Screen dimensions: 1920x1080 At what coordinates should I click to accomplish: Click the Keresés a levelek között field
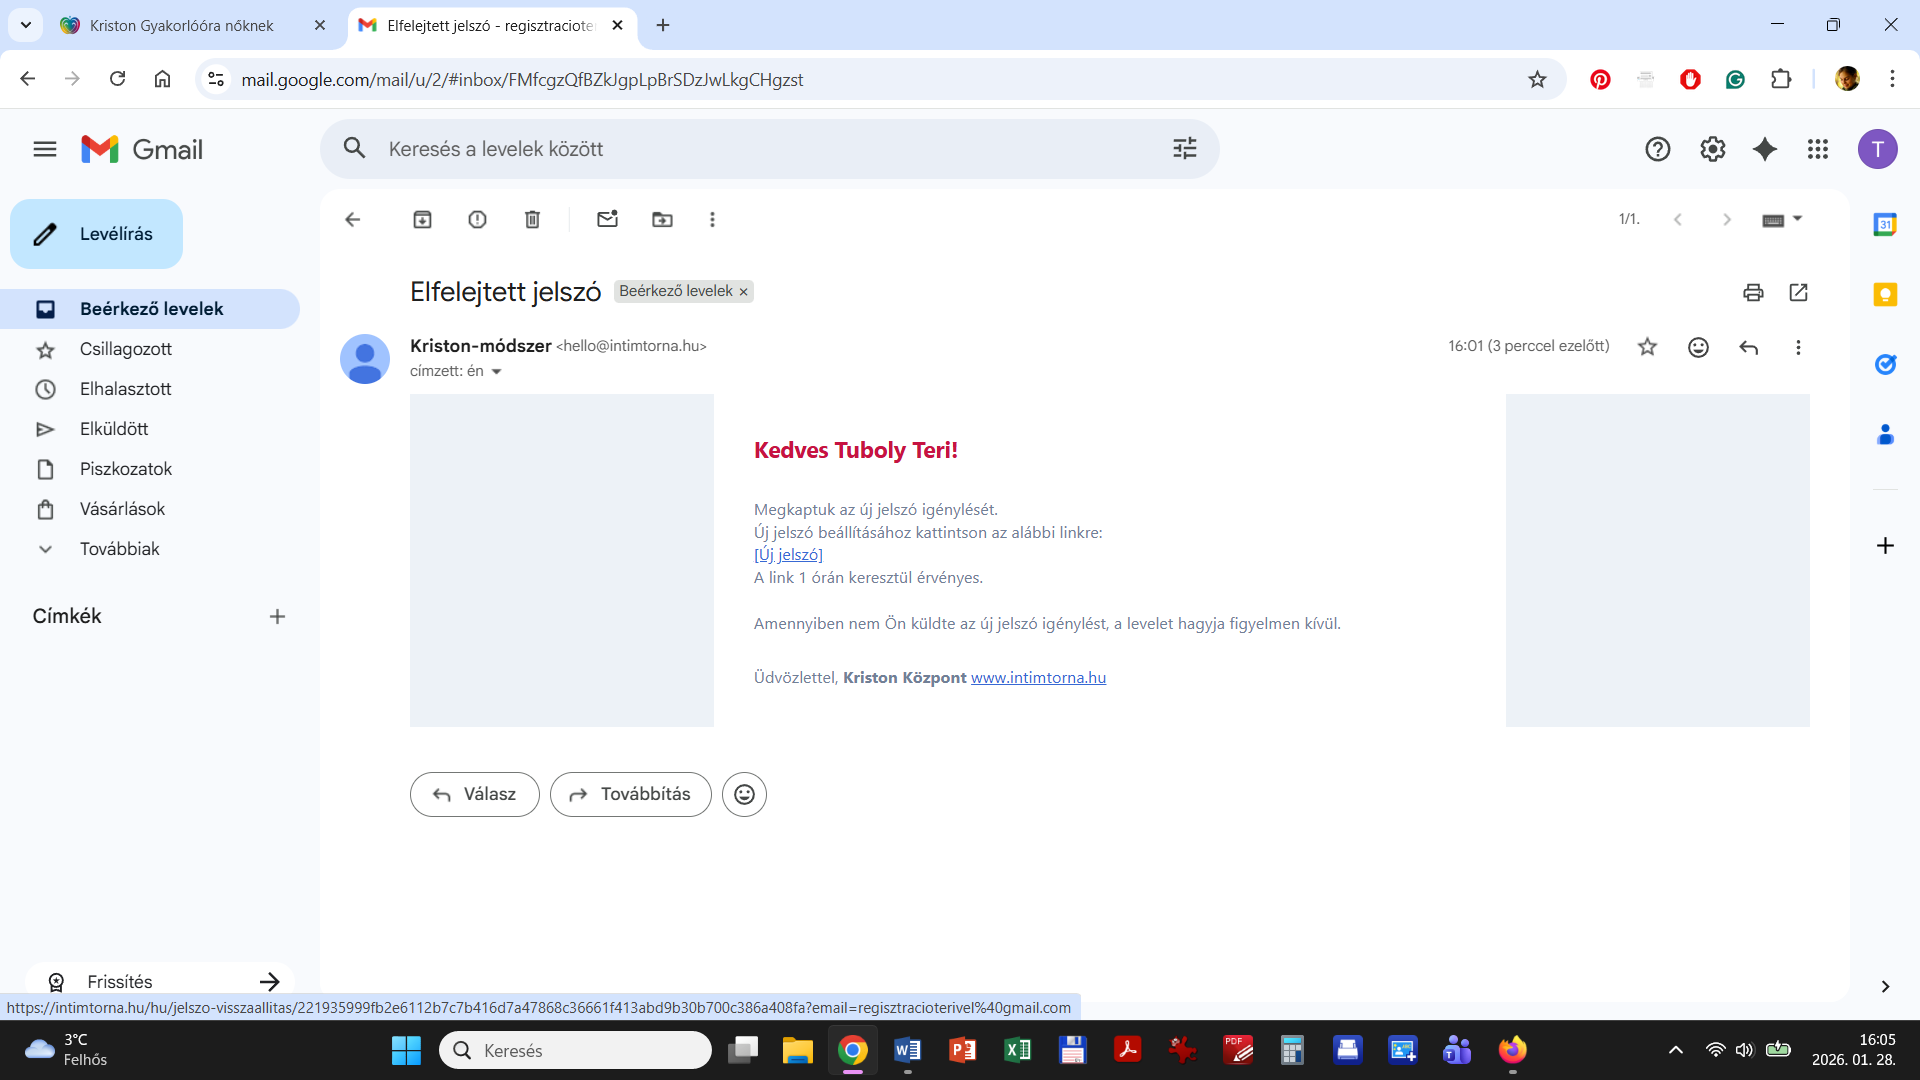(x=760, y=149)
